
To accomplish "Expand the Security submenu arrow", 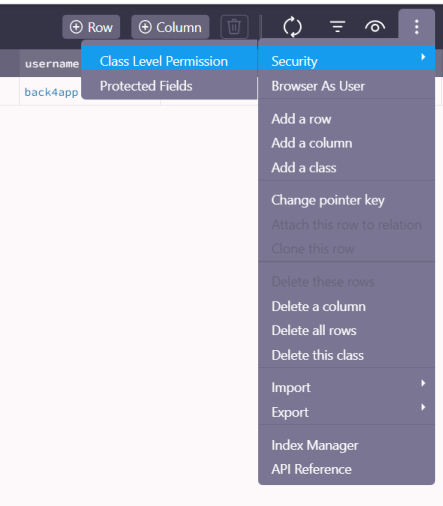I will (423, 57).
